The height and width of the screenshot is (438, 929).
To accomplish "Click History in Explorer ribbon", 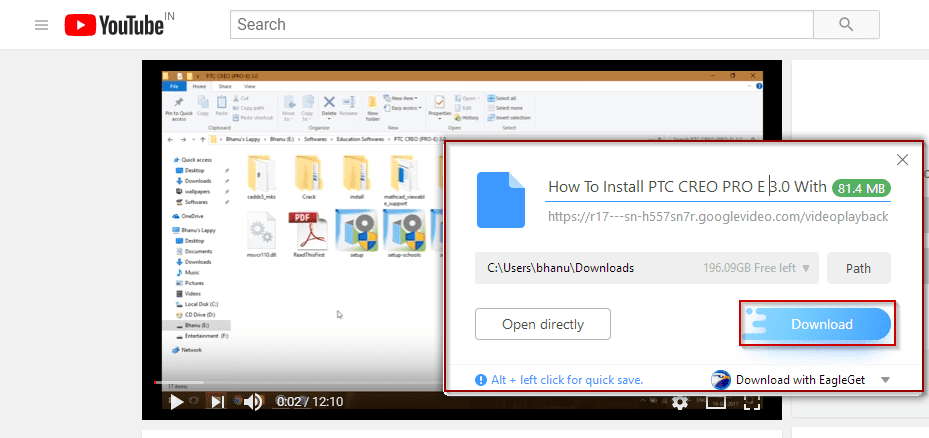I will click(x=467, y=117).
